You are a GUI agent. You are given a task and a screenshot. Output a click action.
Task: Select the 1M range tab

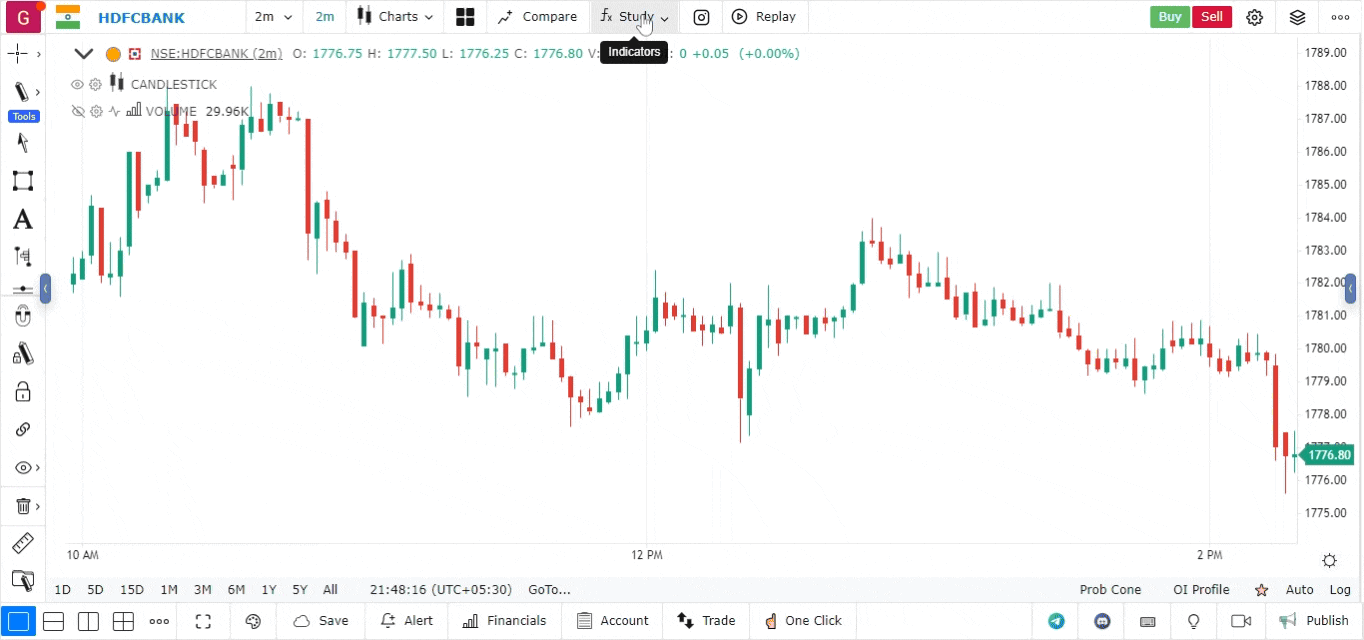pyautogui.click(x=169, y=590)
